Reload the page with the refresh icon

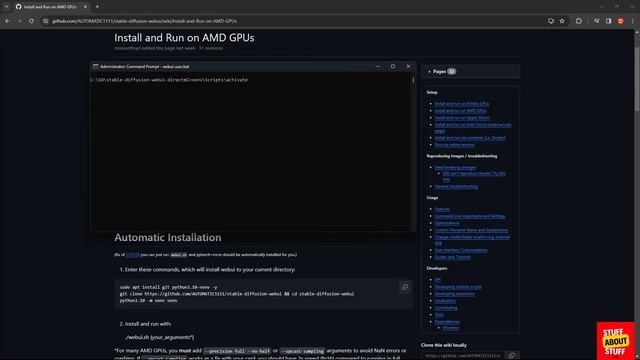(31, 21)
